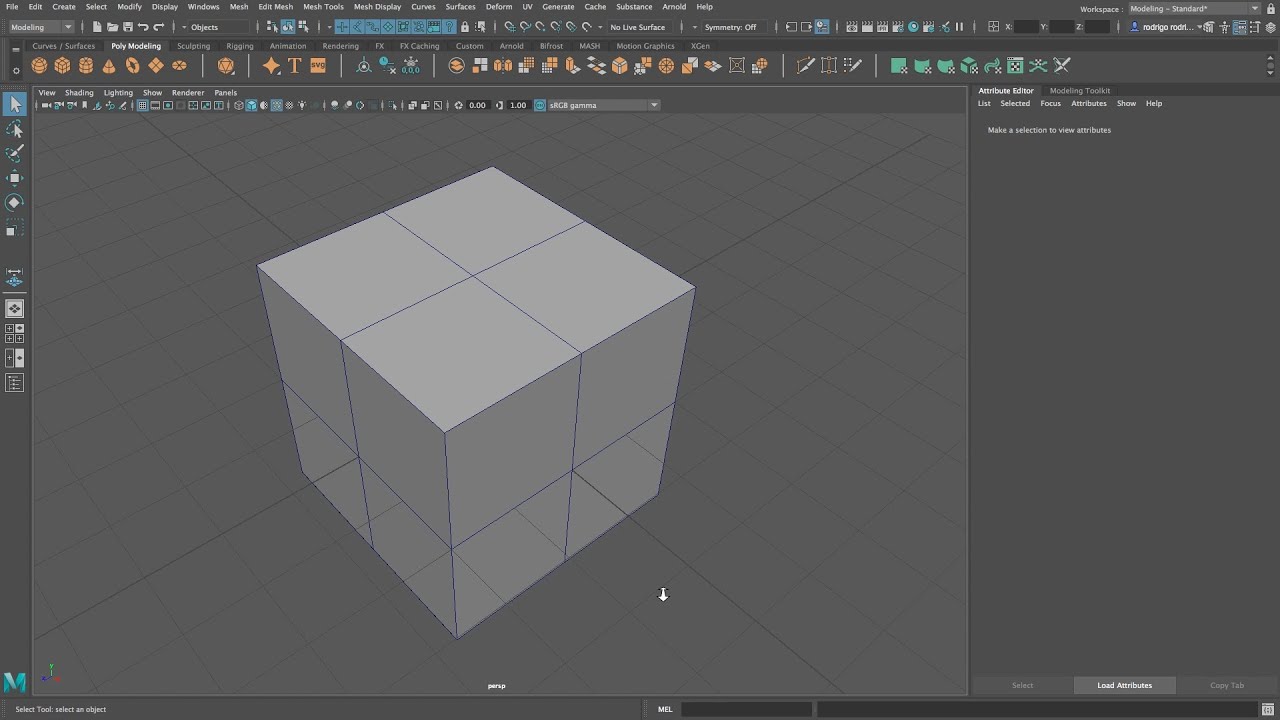Activate the Lasso Select tool
Viewport: 1280px width, 720px height.
[x=14, y=129]
